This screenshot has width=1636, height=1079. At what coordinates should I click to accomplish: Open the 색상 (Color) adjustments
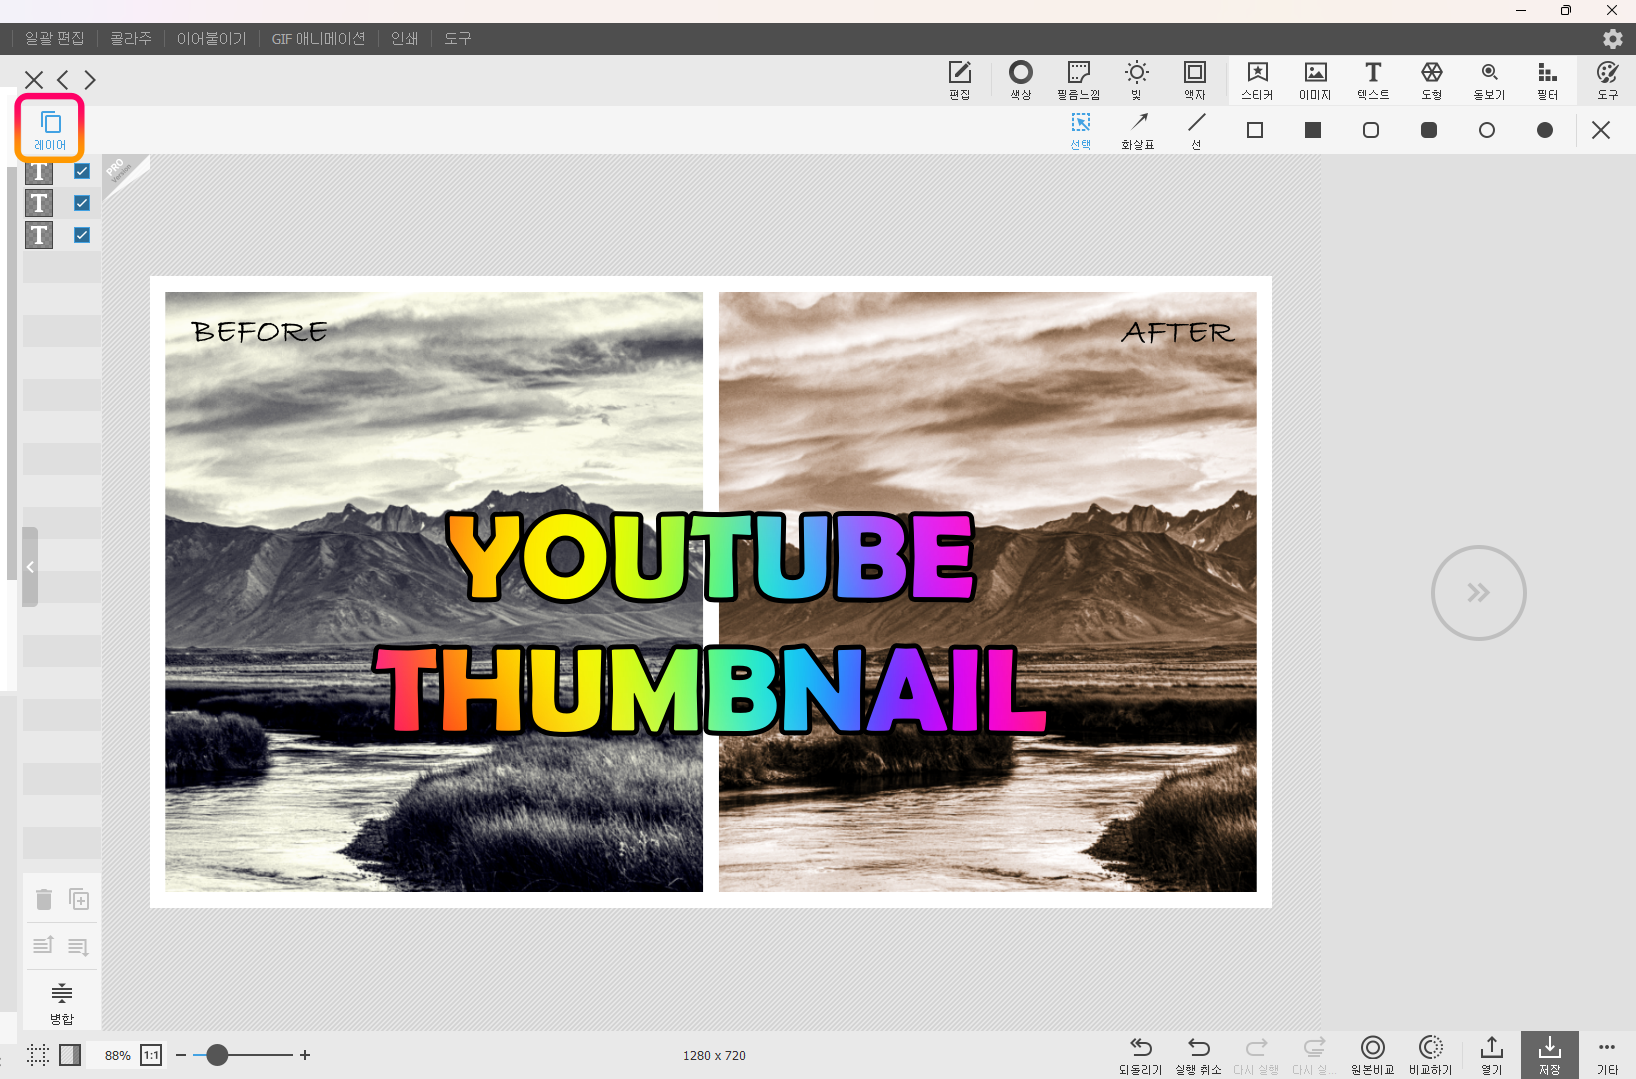[x=1020, y=80]
